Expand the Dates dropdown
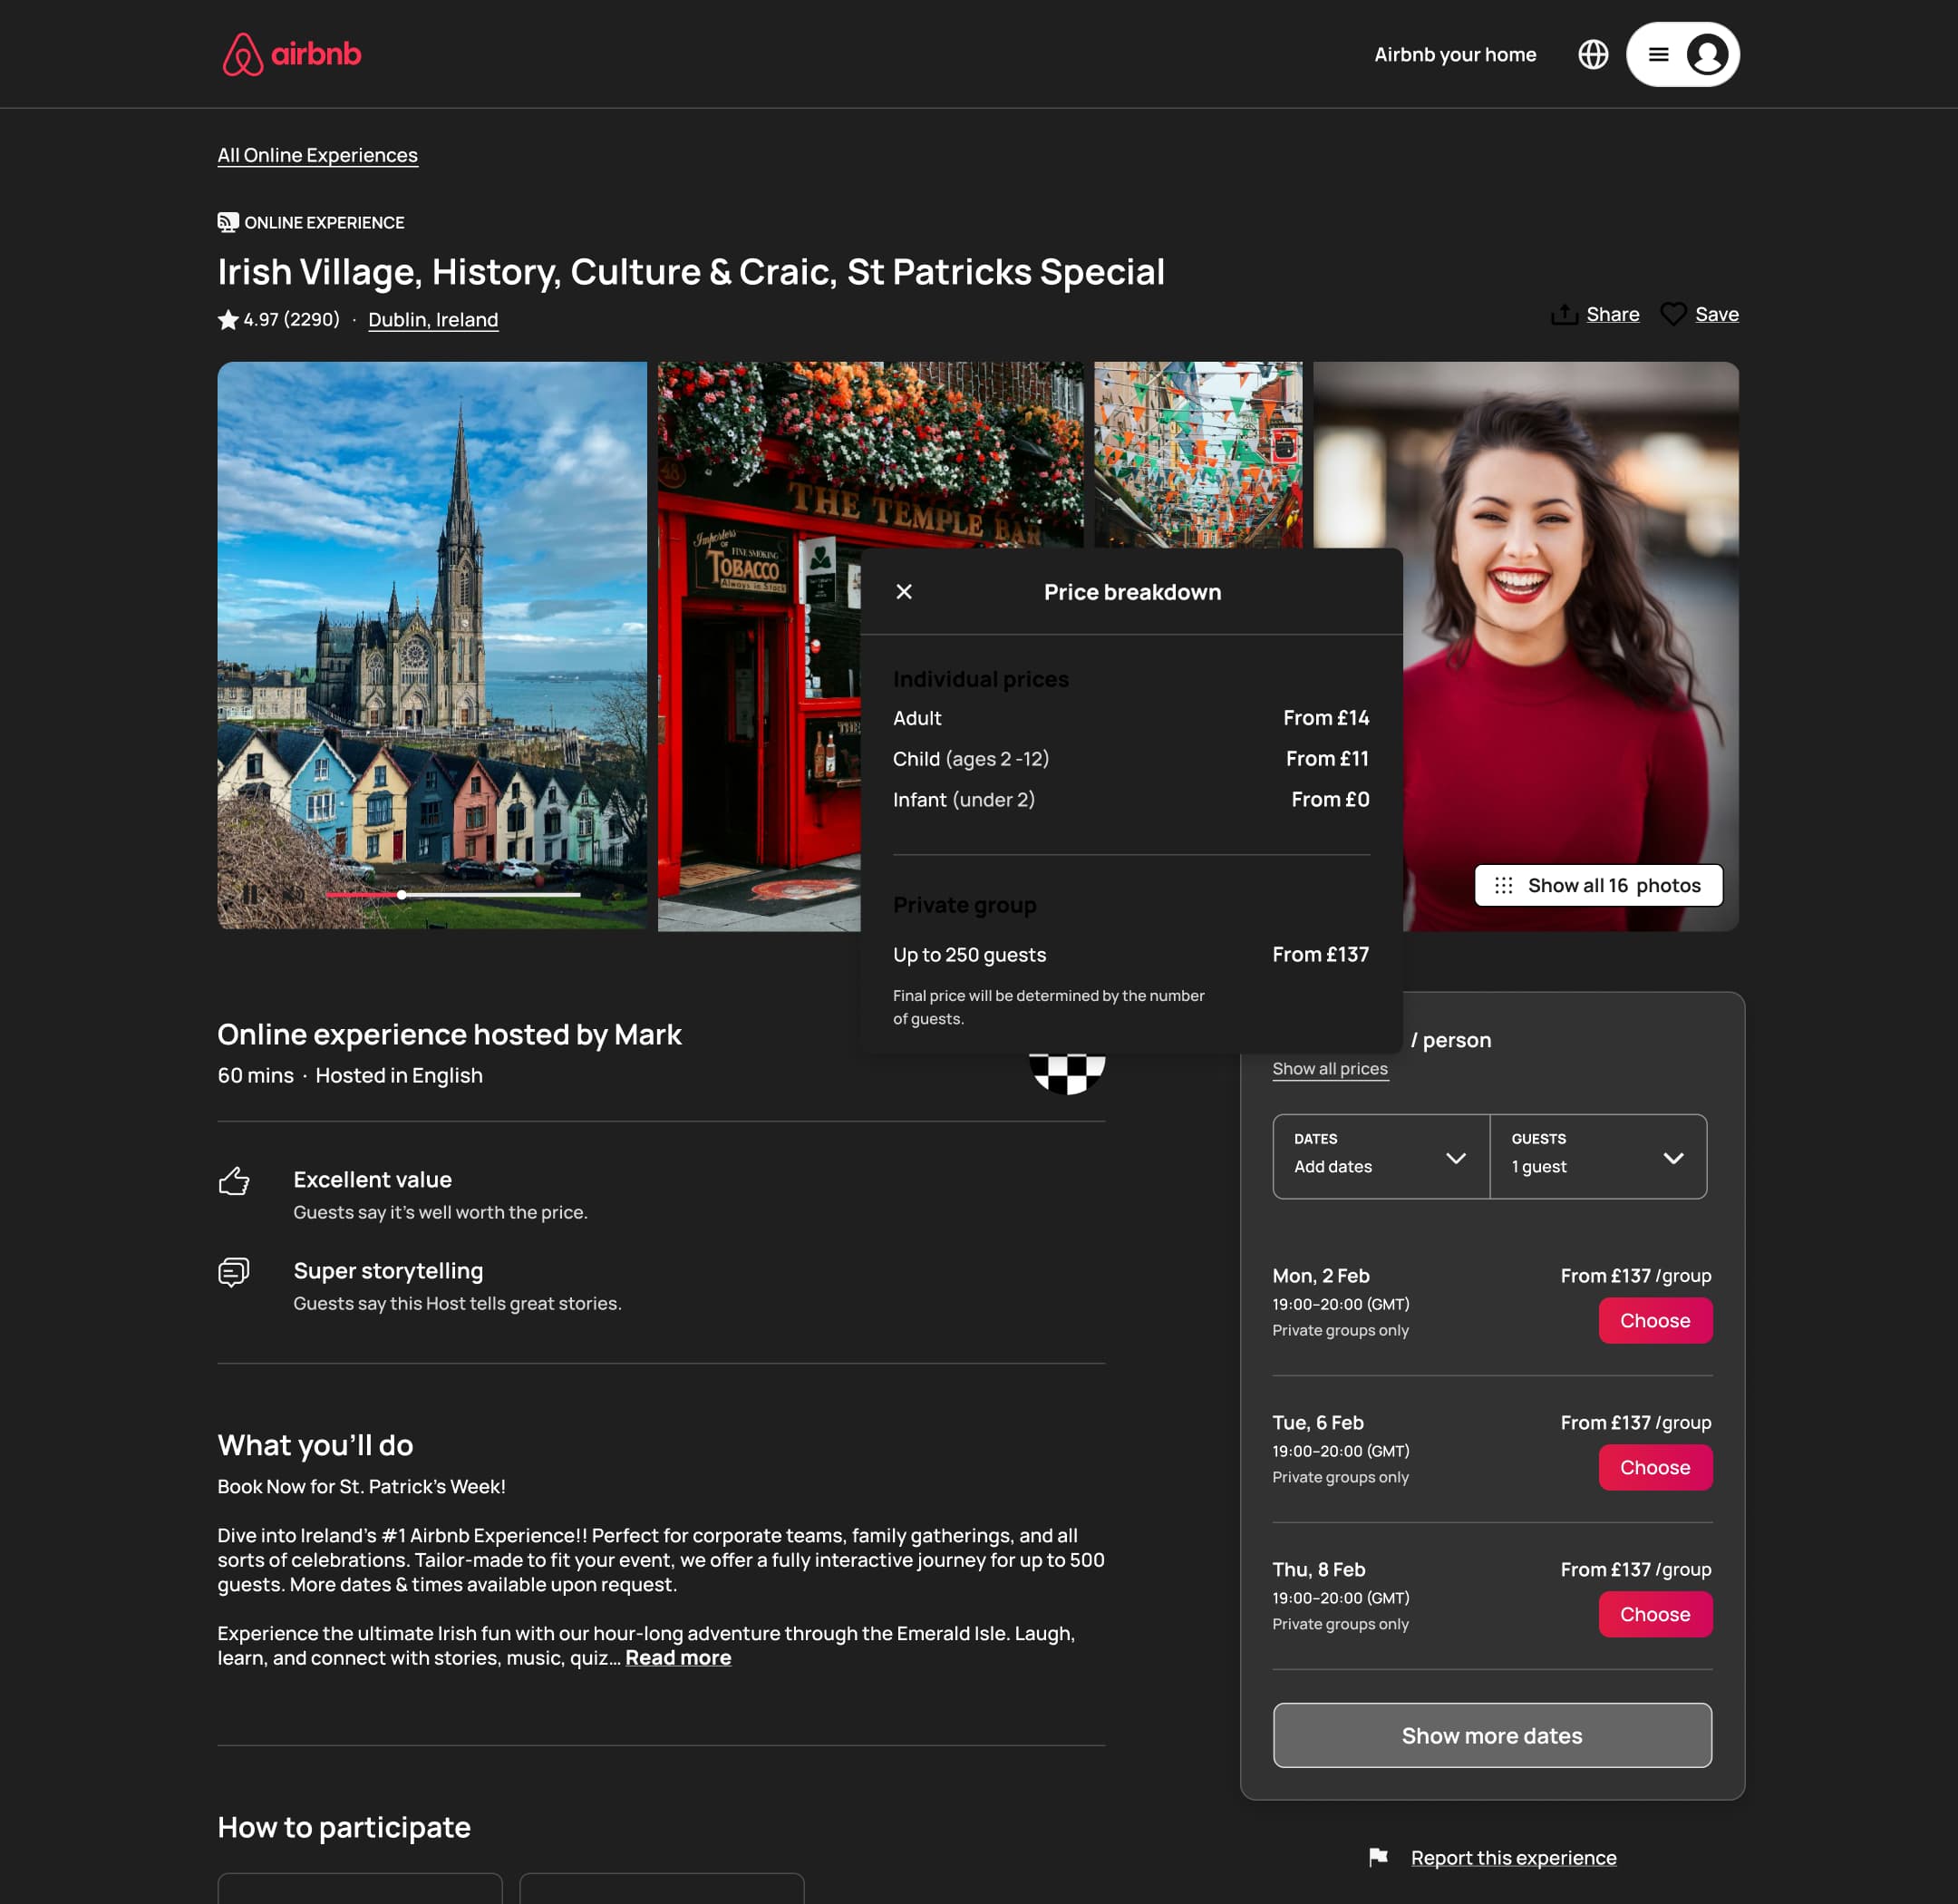 pyautogui.click(x=1381, y=1156)
